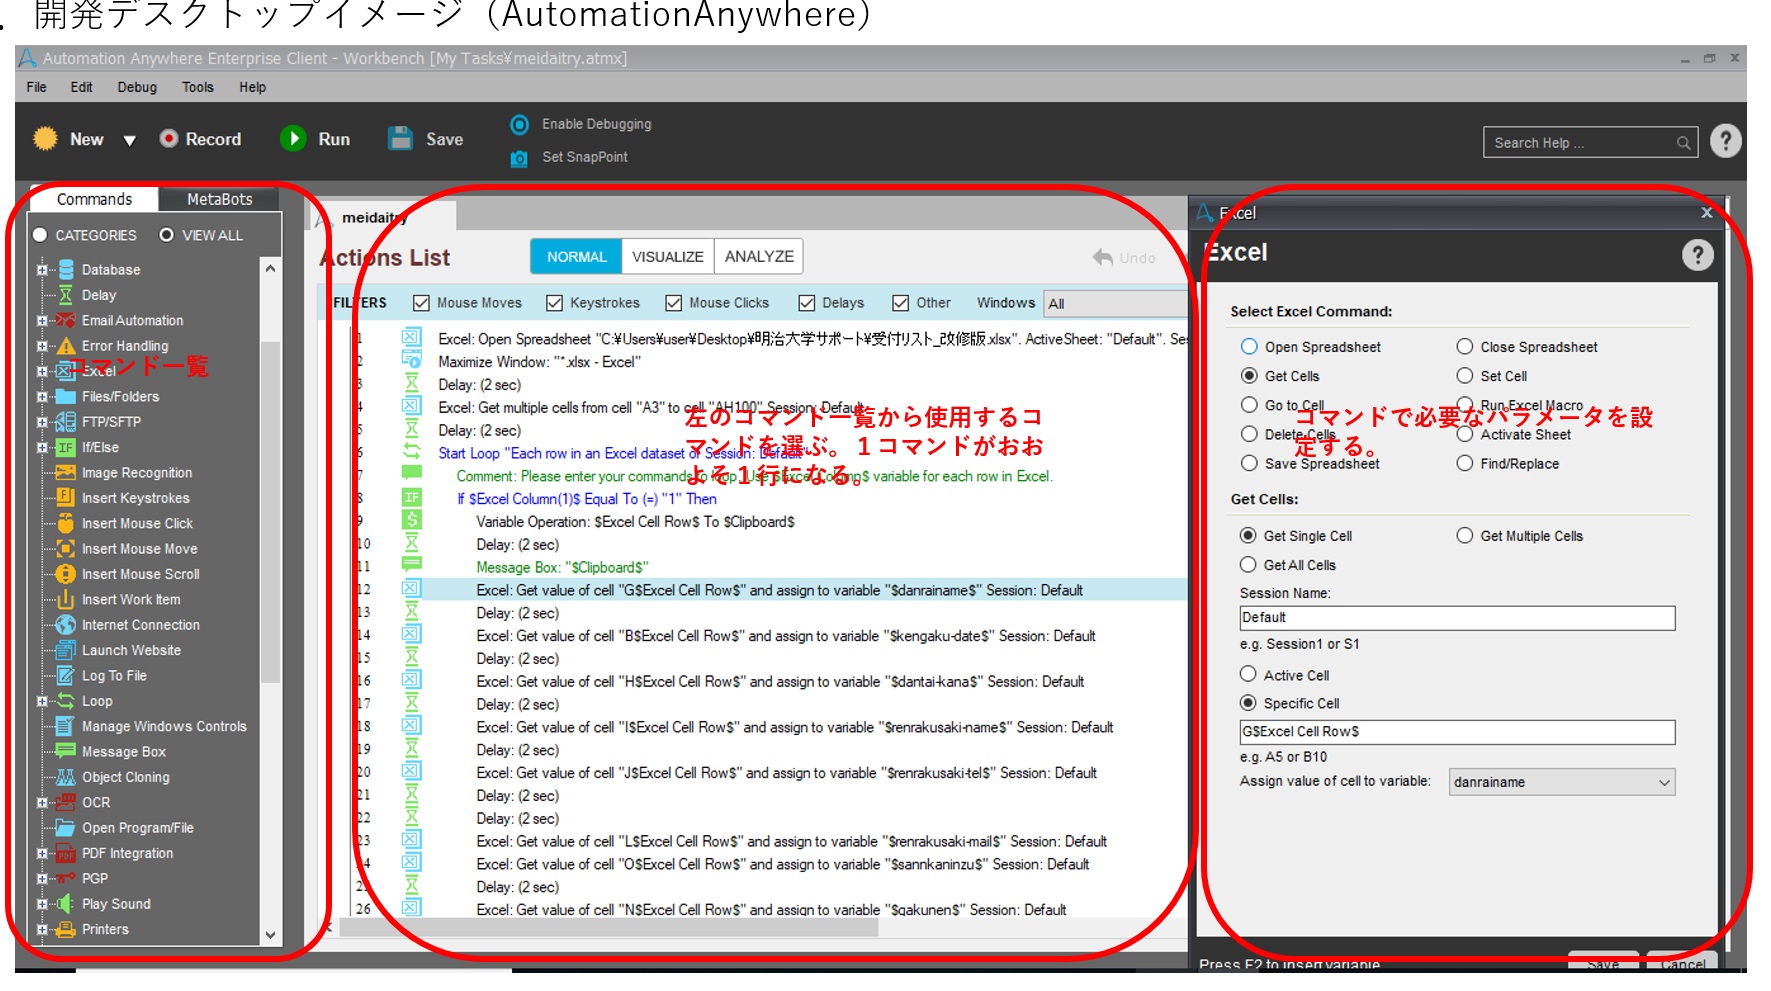Switch to VISUALIZE view
1771x991 pixels.
click(x=667, y=257)
